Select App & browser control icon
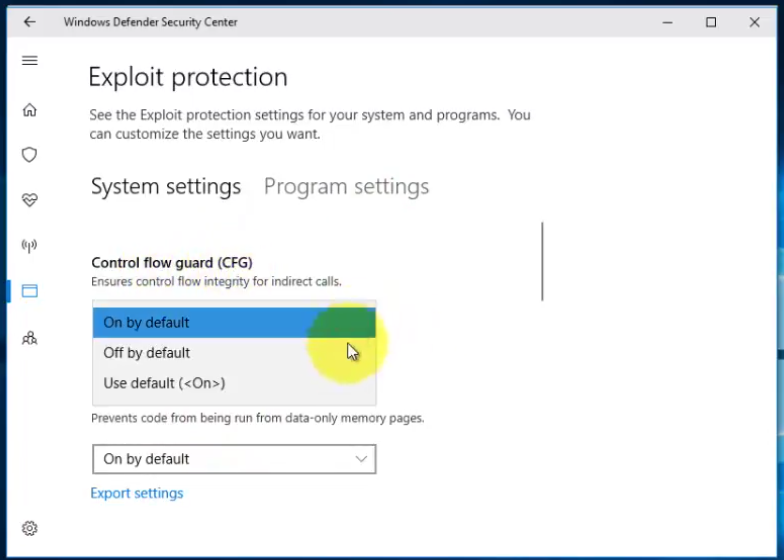Image resolution: width=784 pixels, height=560 pixels. pyautogui.click(x=30, y=290)
